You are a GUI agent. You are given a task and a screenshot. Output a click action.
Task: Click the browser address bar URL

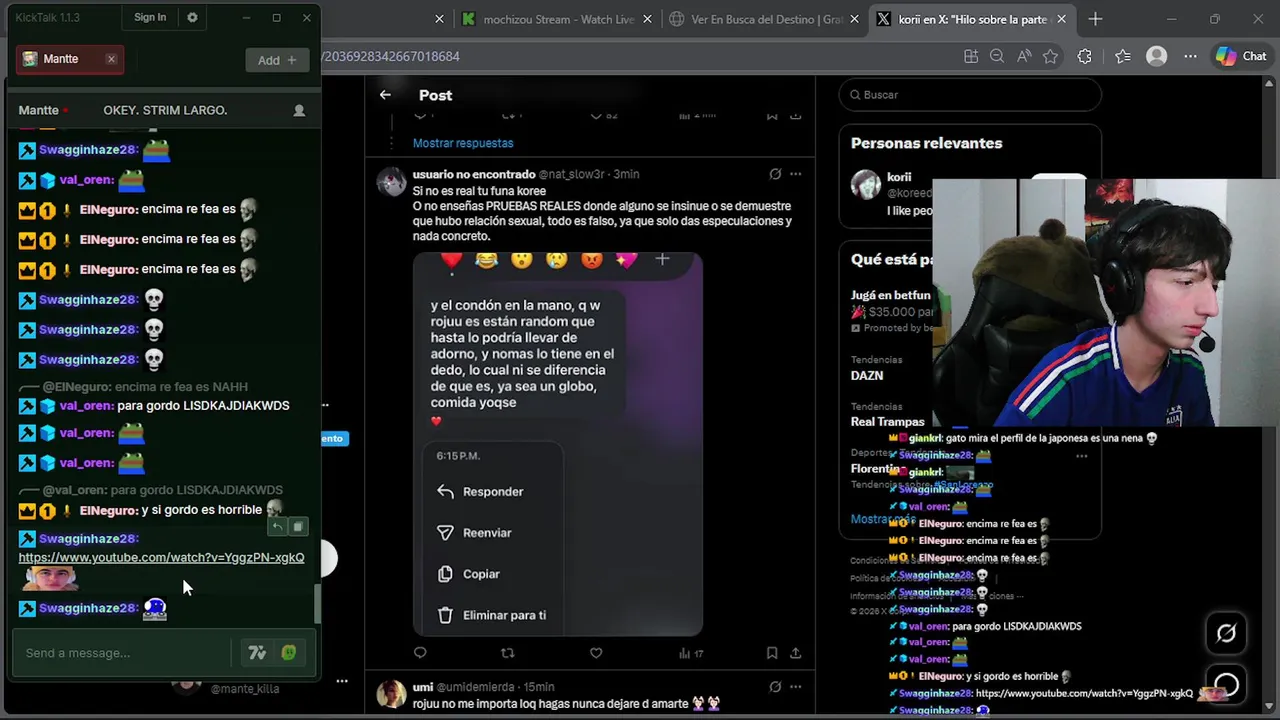coord(390,57)
